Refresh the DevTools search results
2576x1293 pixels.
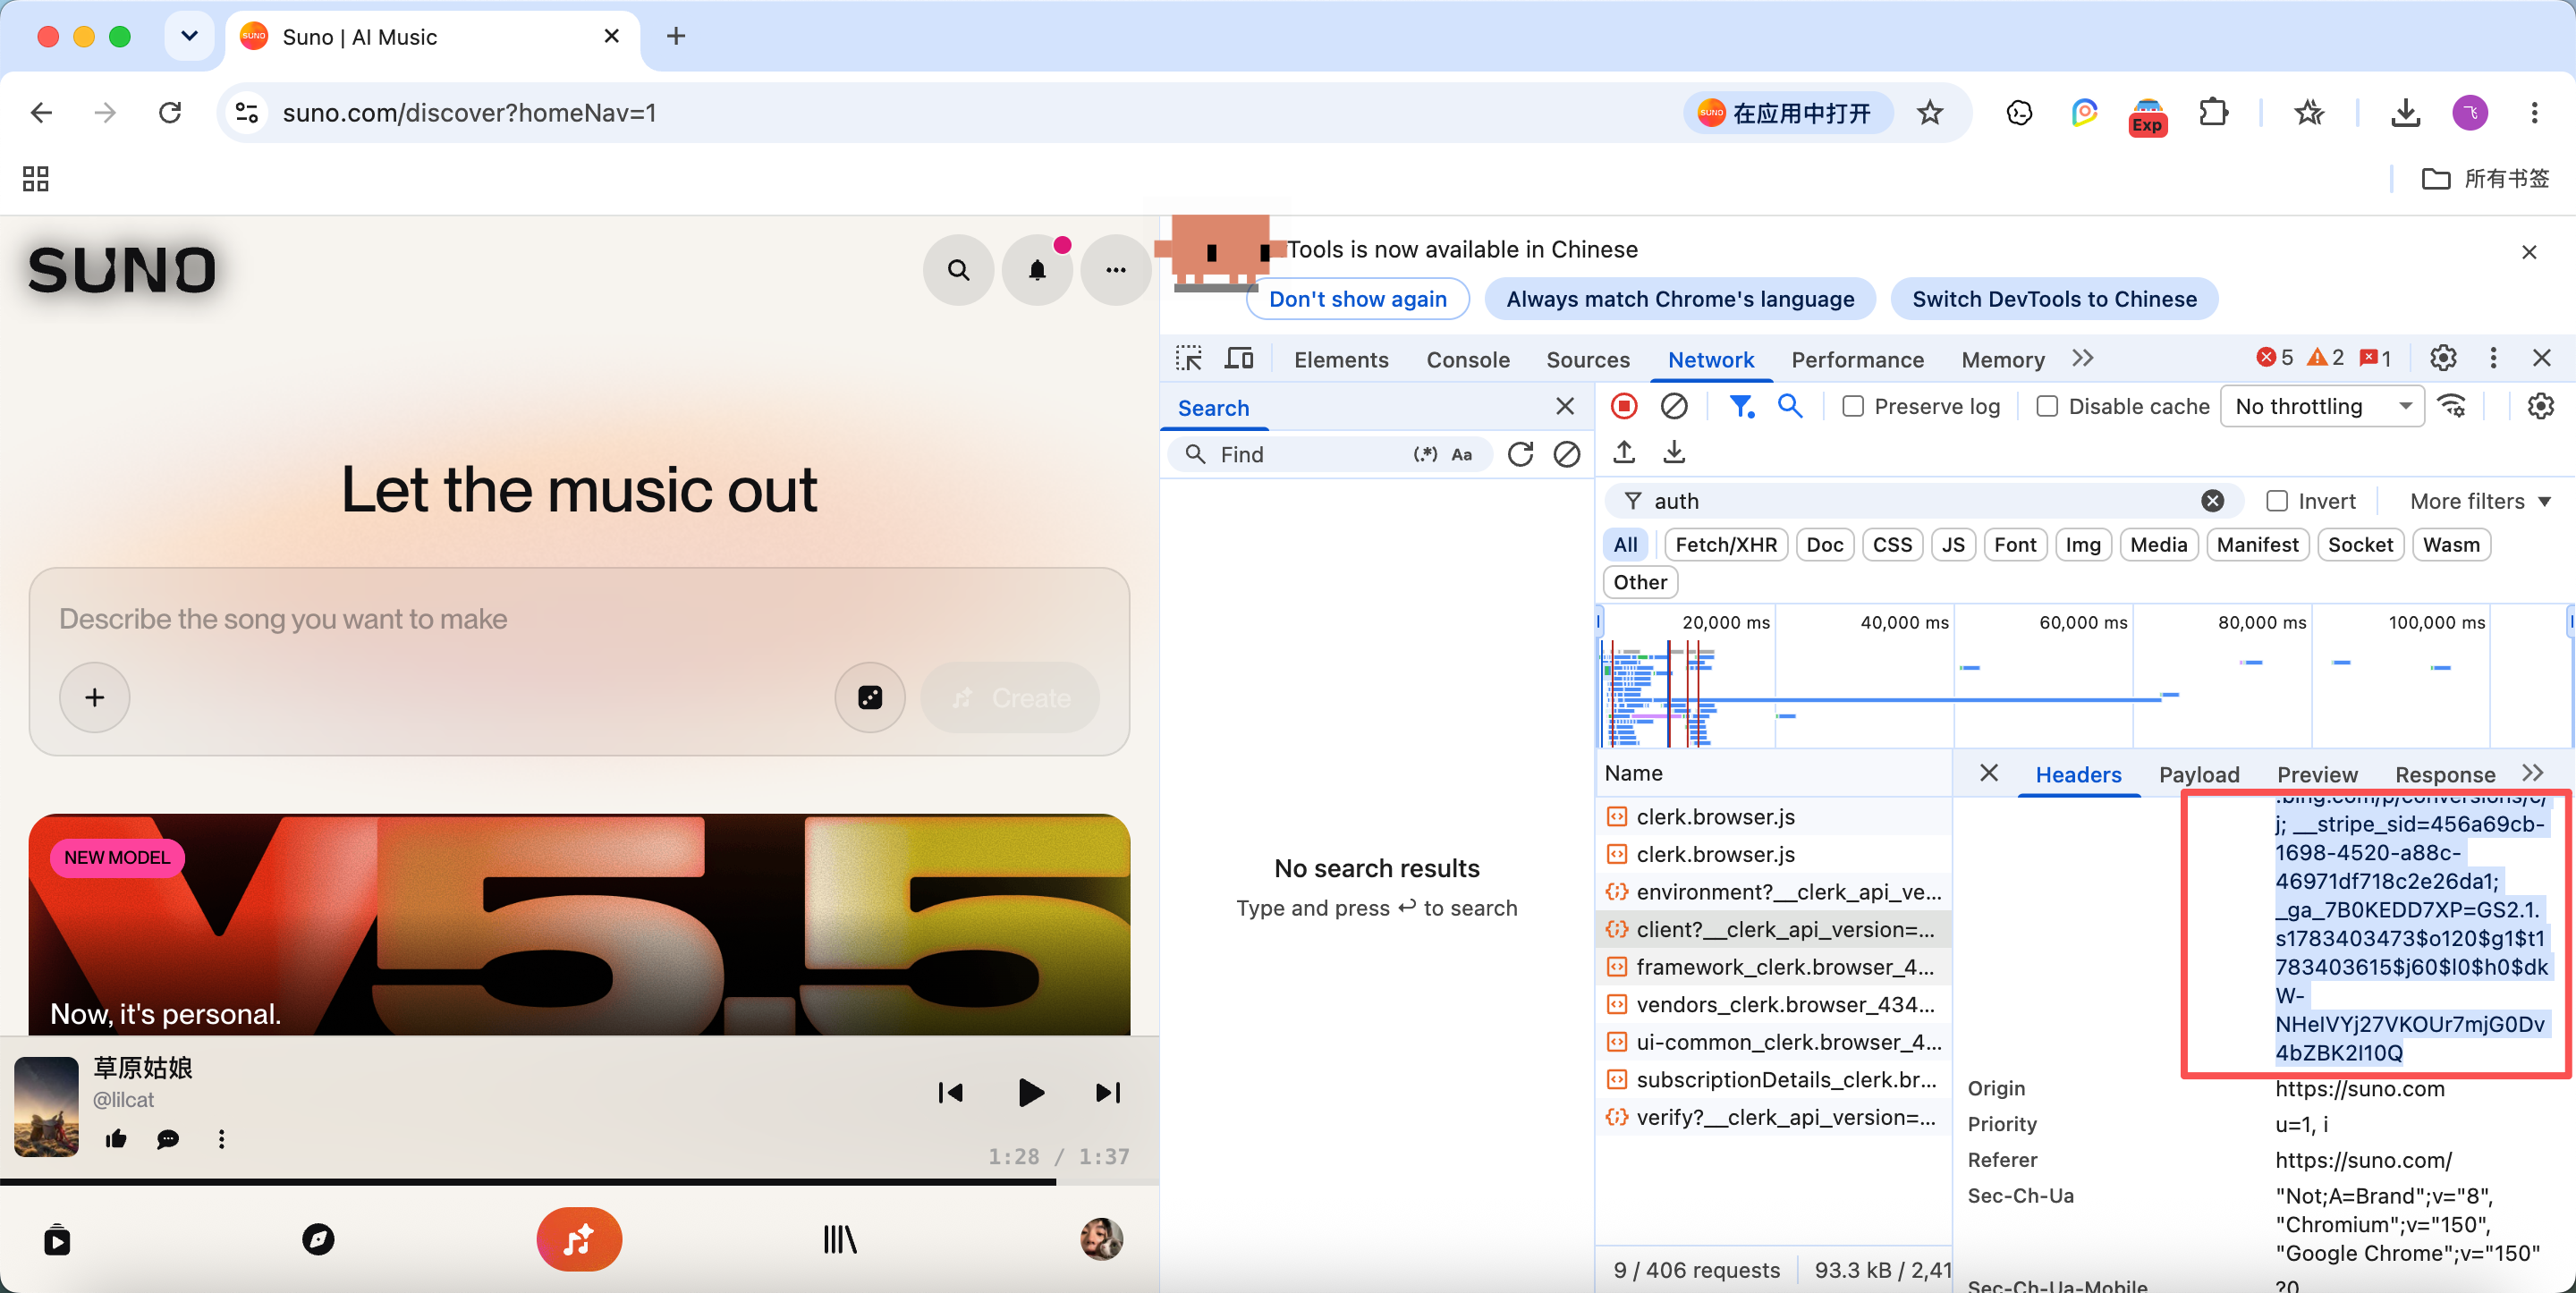(1520, 455)
